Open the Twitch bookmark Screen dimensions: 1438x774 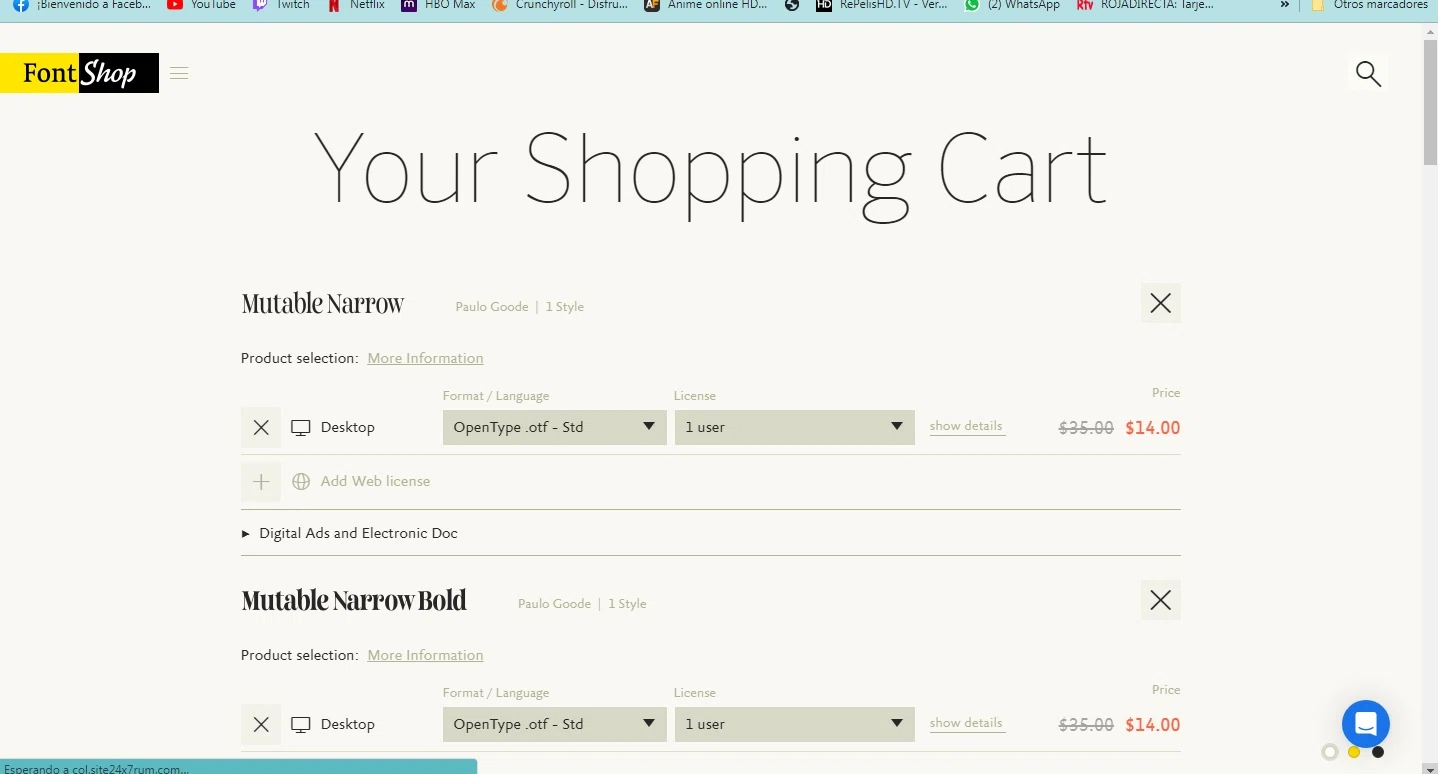pos(281,5)
